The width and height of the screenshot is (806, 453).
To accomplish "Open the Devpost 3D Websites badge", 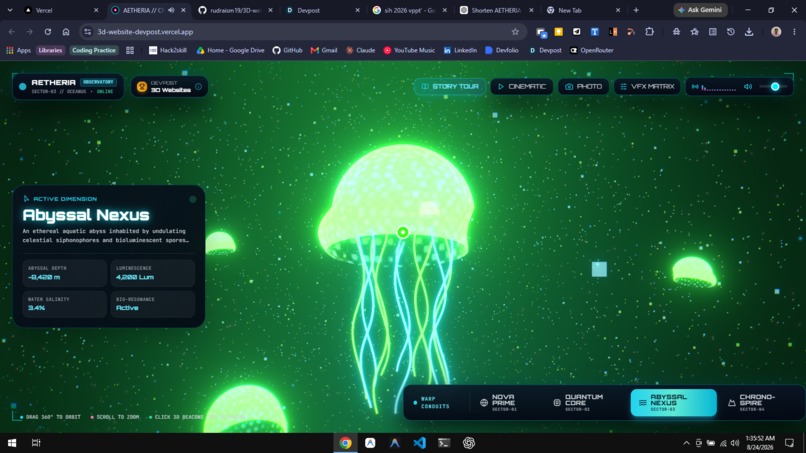I will coord(169,86).
